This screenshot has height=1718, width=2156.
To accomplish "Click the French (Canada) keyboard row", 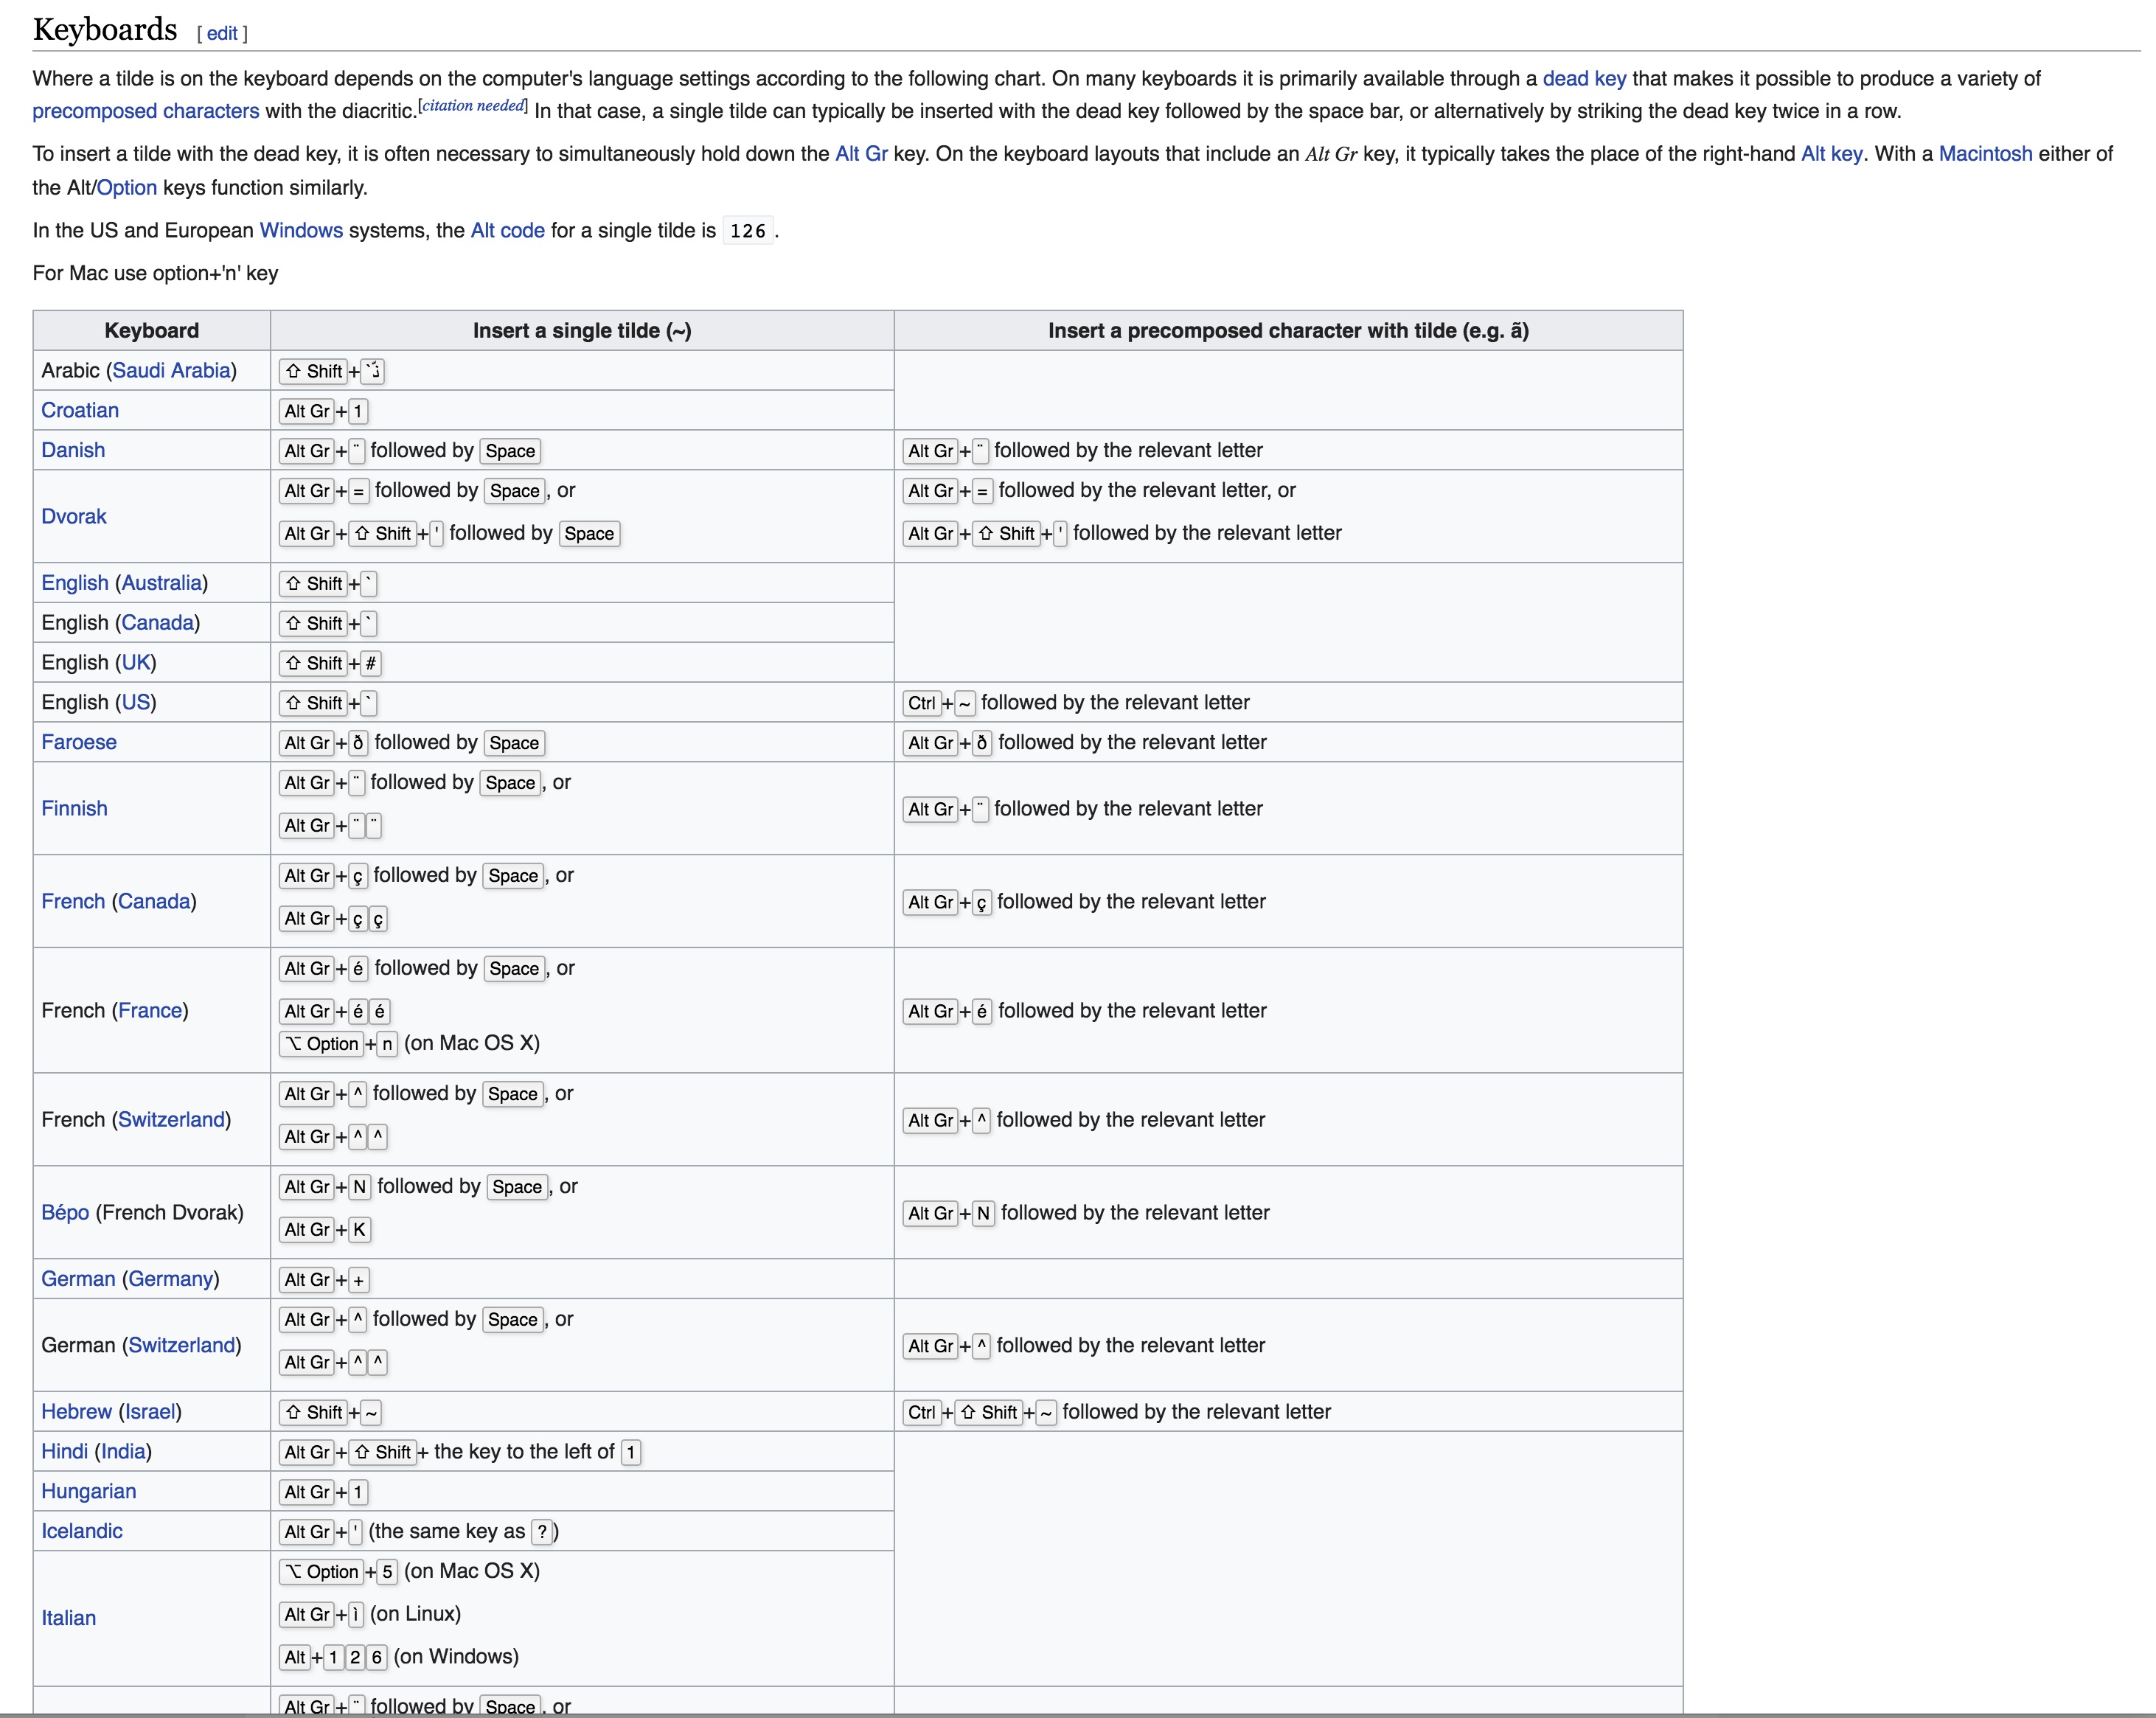I will (x=119, y=900).
